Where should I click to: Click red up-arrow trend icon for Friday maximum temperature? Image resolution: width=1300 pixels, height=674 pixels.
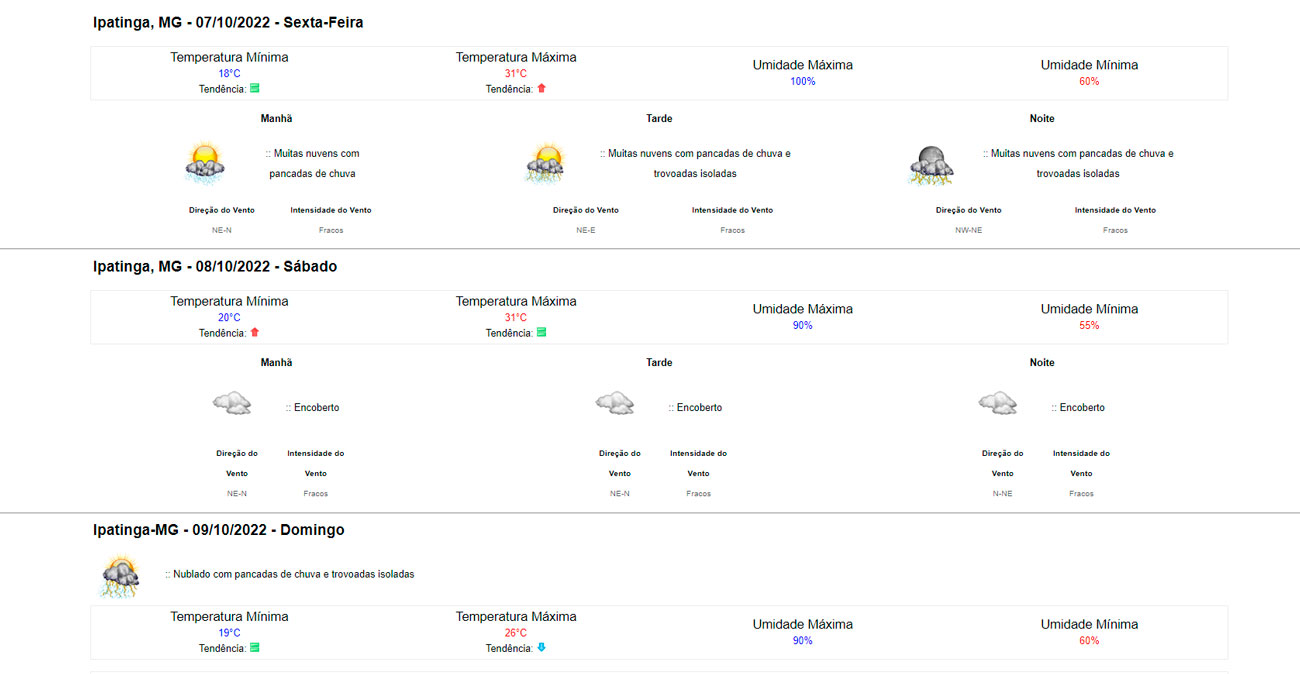pos(541,89)
